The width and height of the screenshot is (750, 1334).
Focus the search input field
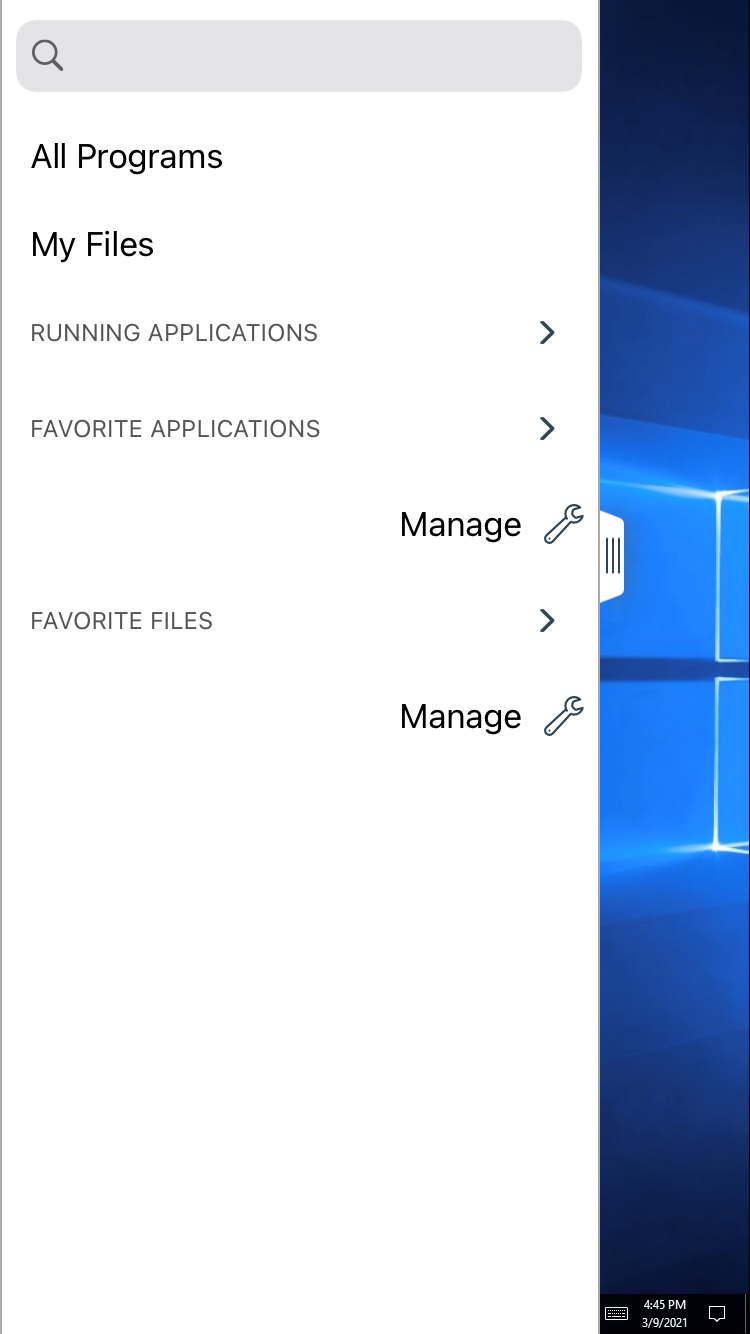[320, 56]
